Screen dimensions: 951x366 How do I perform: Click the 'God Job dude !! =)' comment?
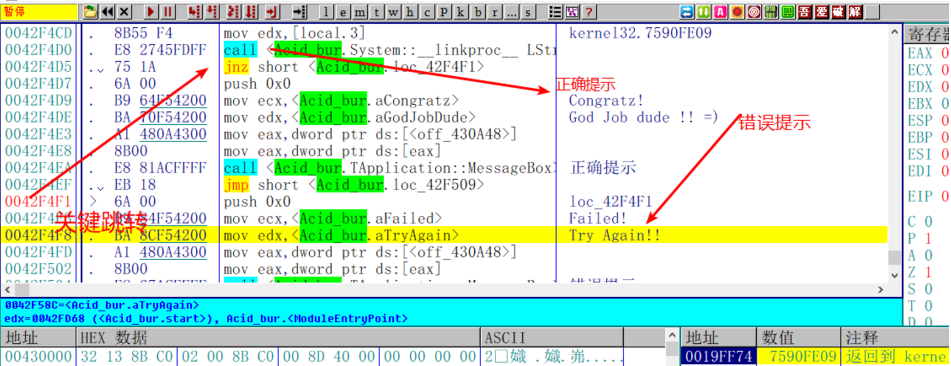click(x=643, y=117)
